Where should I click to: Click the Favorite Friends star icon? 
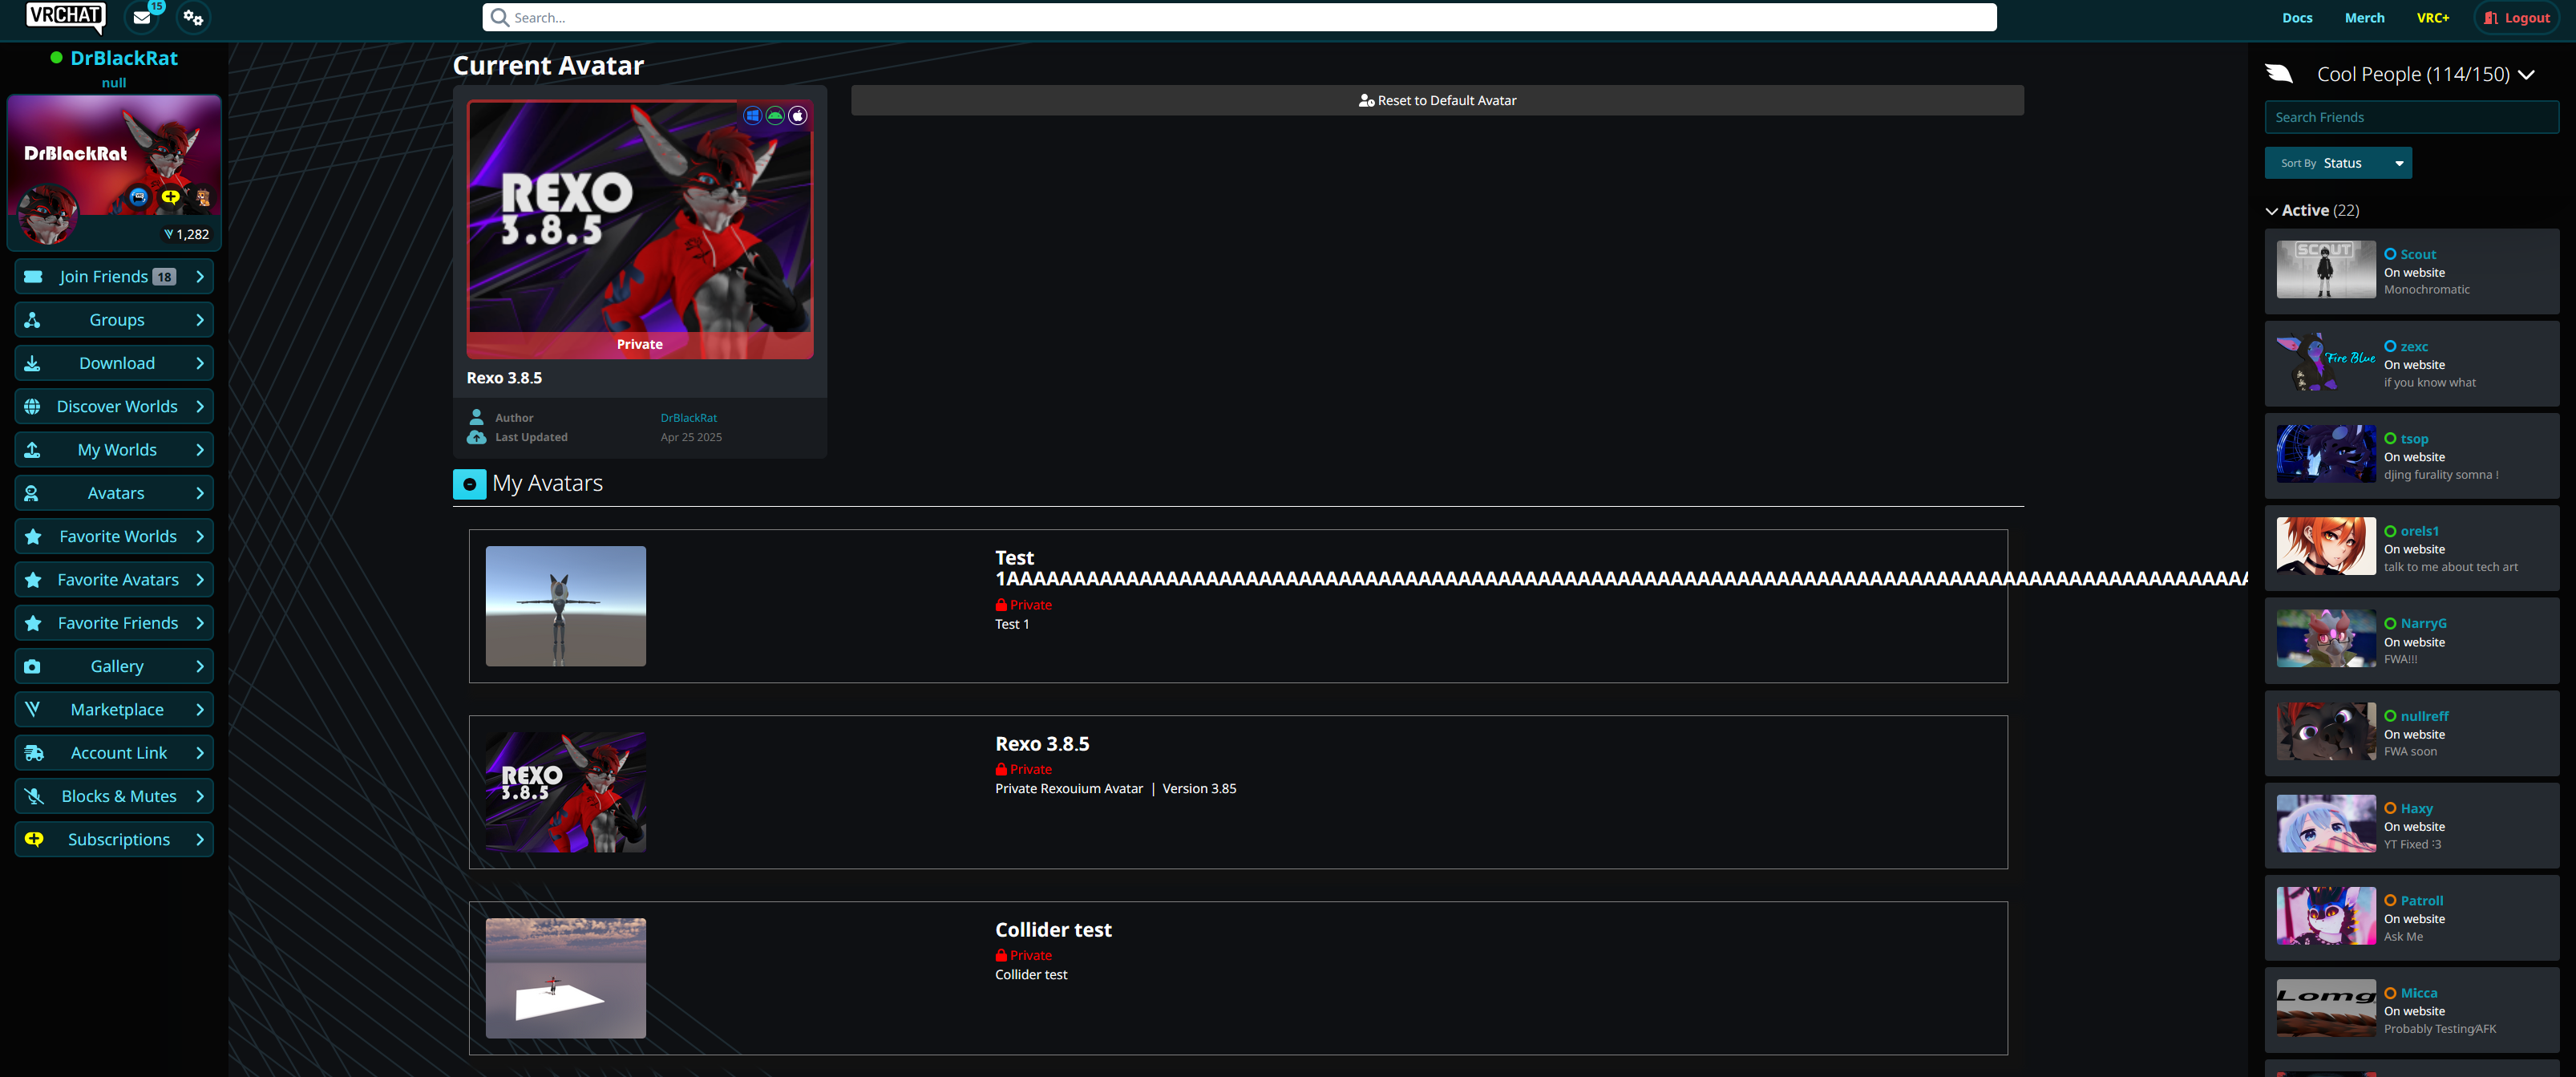(33, 623)
